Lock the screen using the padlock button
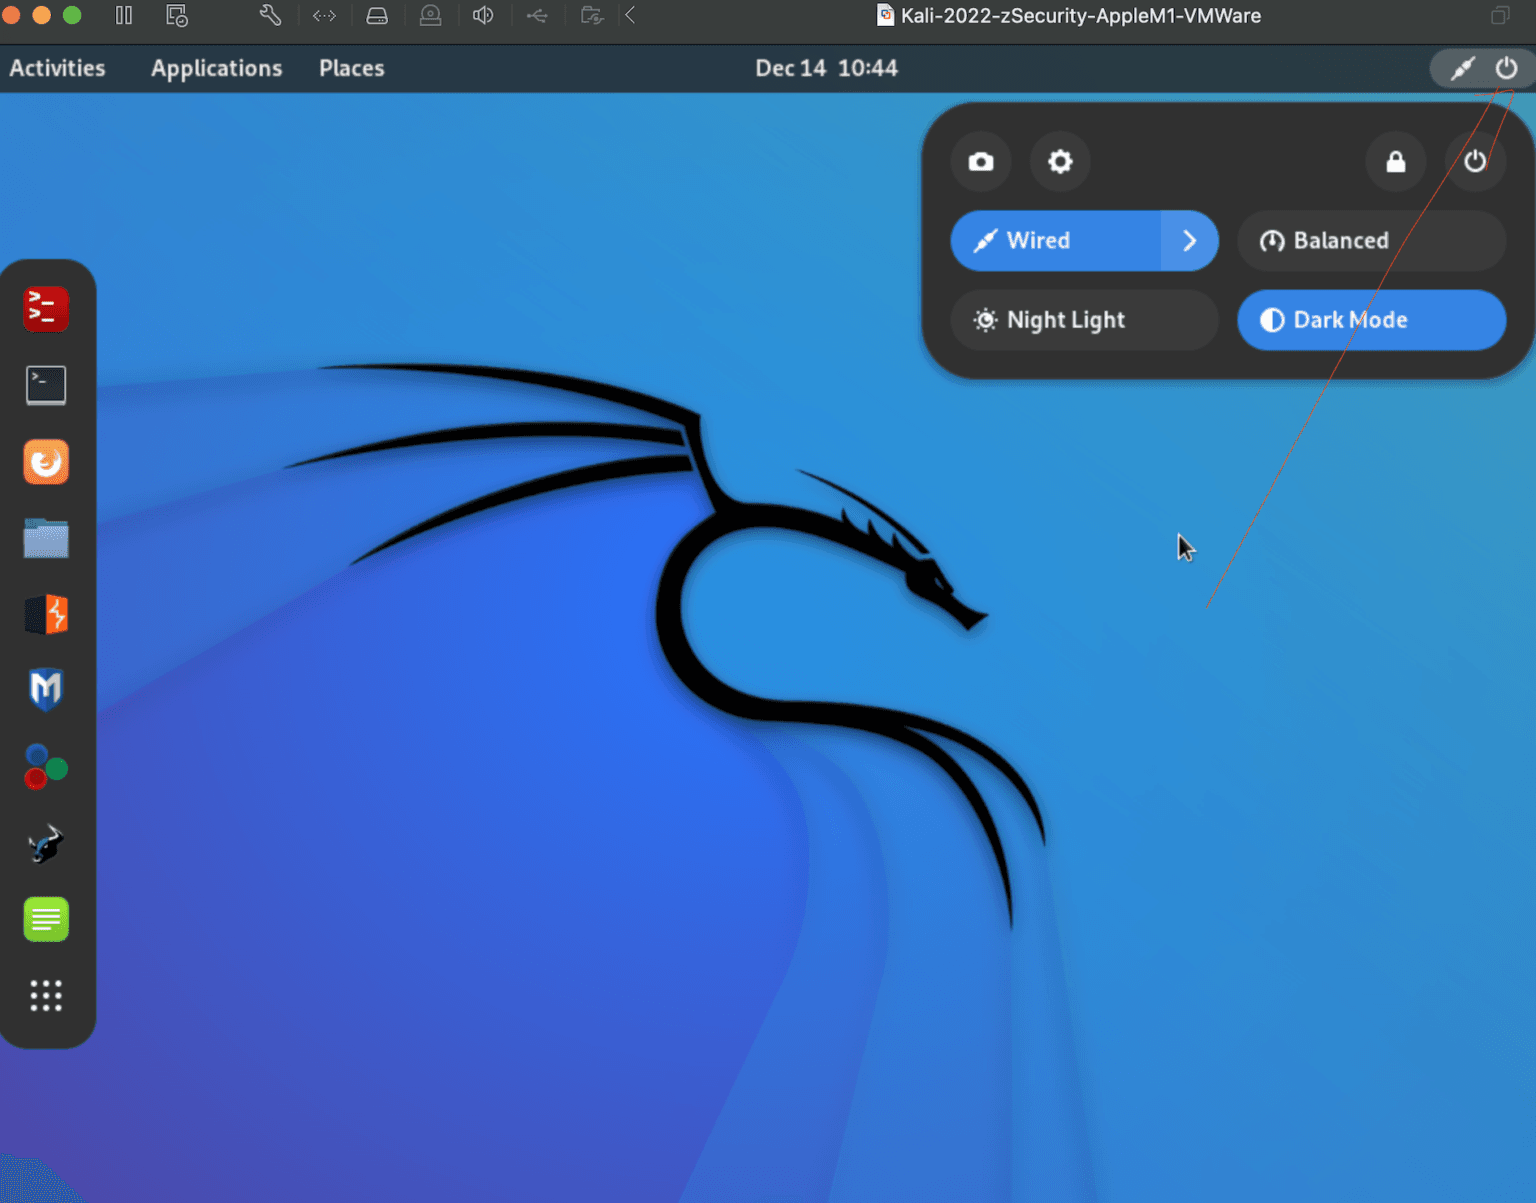 pos(1396,161)
